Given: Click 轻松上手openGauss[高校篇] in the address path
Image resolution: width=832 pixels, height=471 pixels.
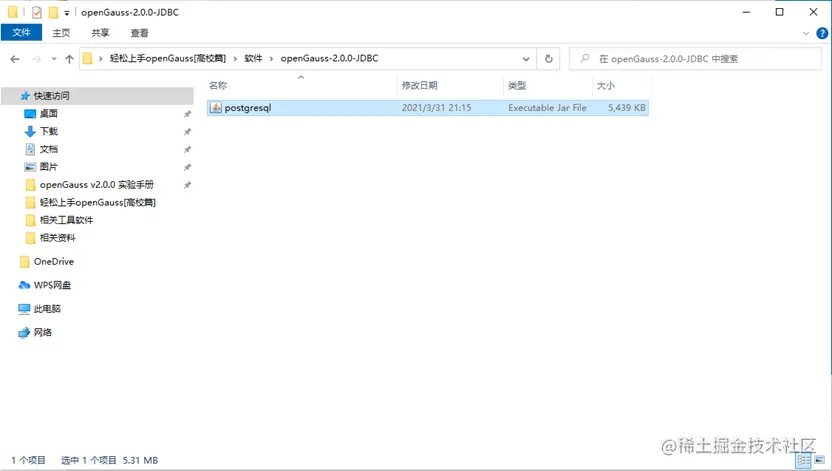Looking at the screenshot, I should tap(168, 58).
